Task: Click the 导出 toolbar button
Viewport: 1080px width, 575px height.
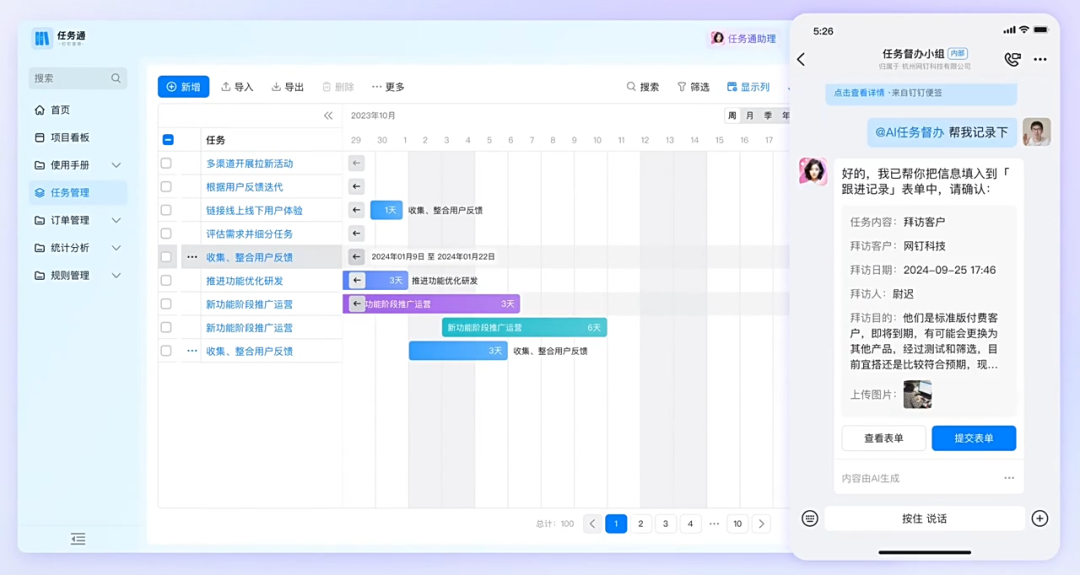Action: tap(287, 87)
